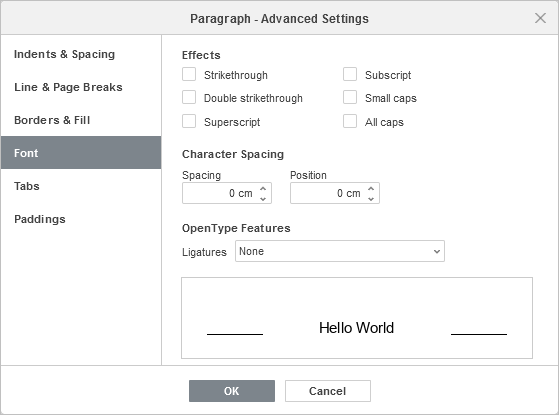Switch to Line & Page Breaks
The height and width of the screenshot is (415, 559).
pos(81,87)
